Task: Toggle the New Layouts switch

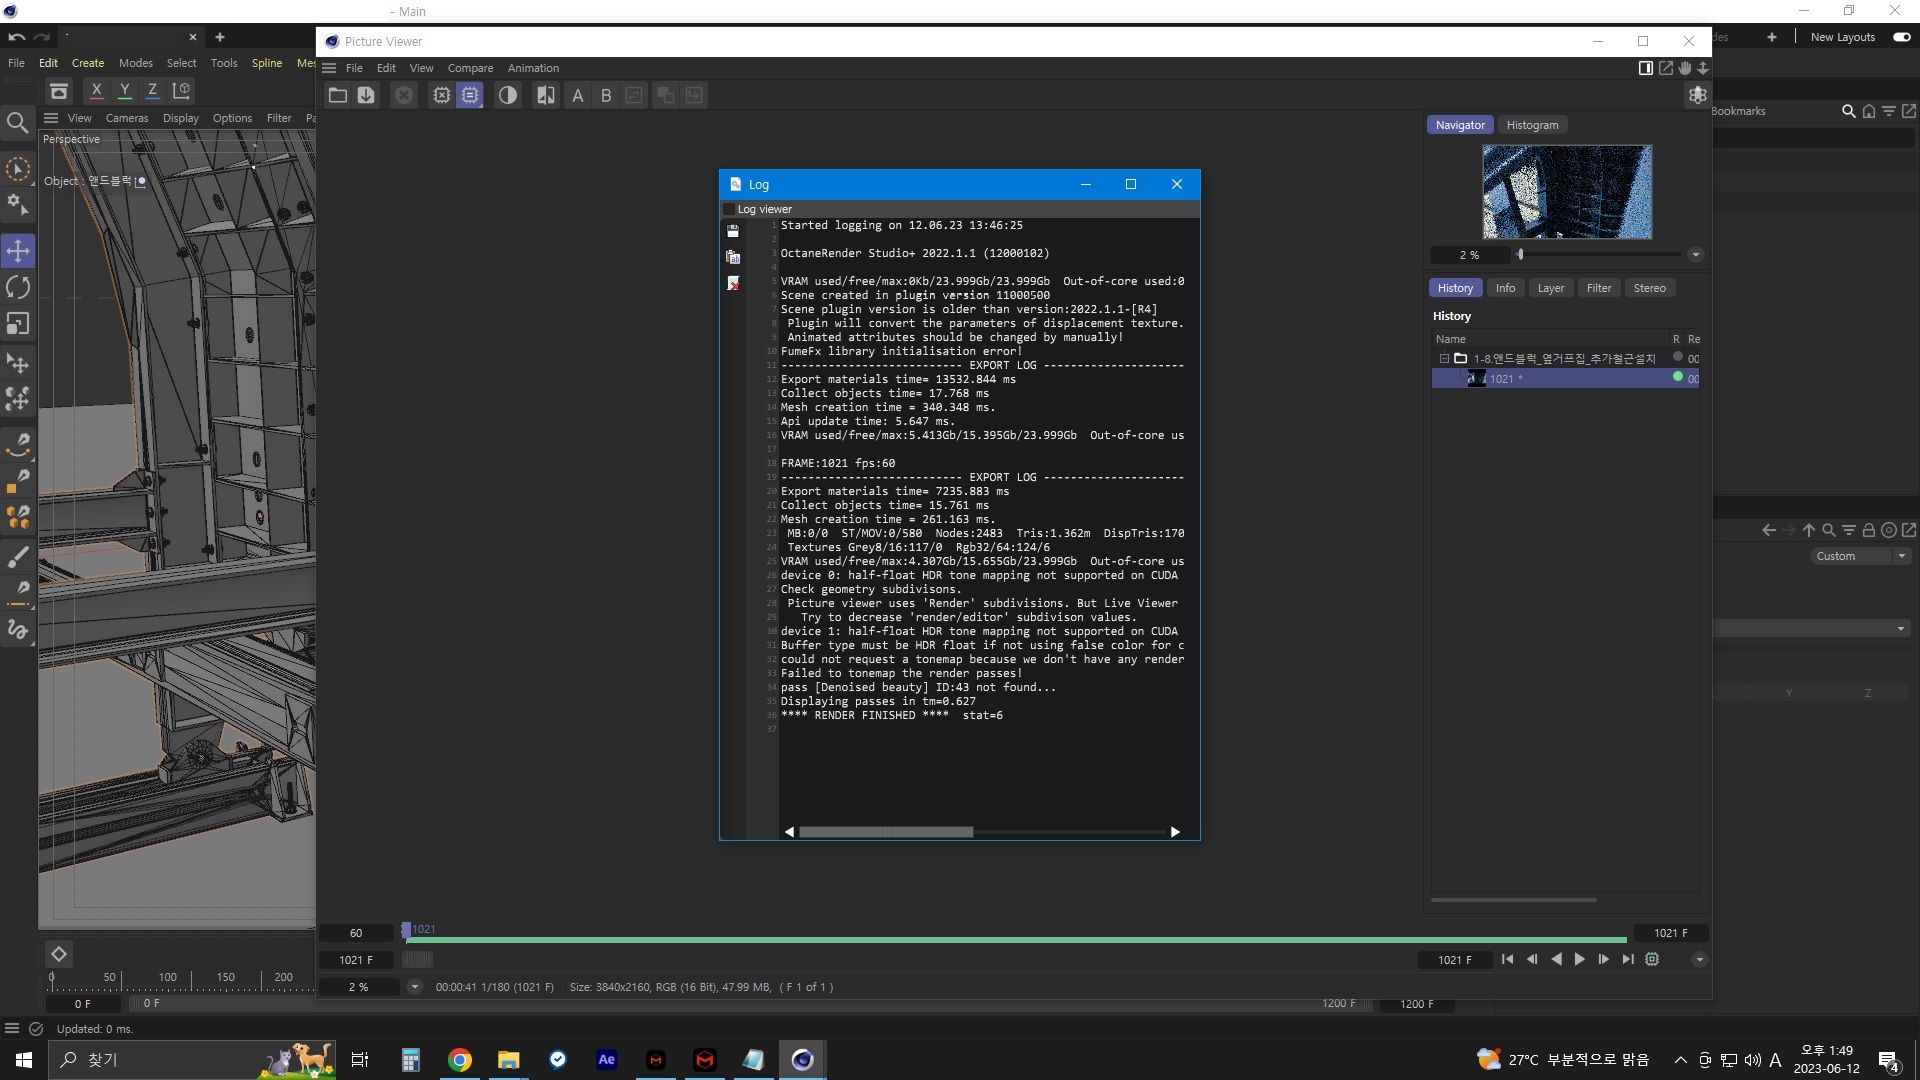Action: click(1901, 37)
